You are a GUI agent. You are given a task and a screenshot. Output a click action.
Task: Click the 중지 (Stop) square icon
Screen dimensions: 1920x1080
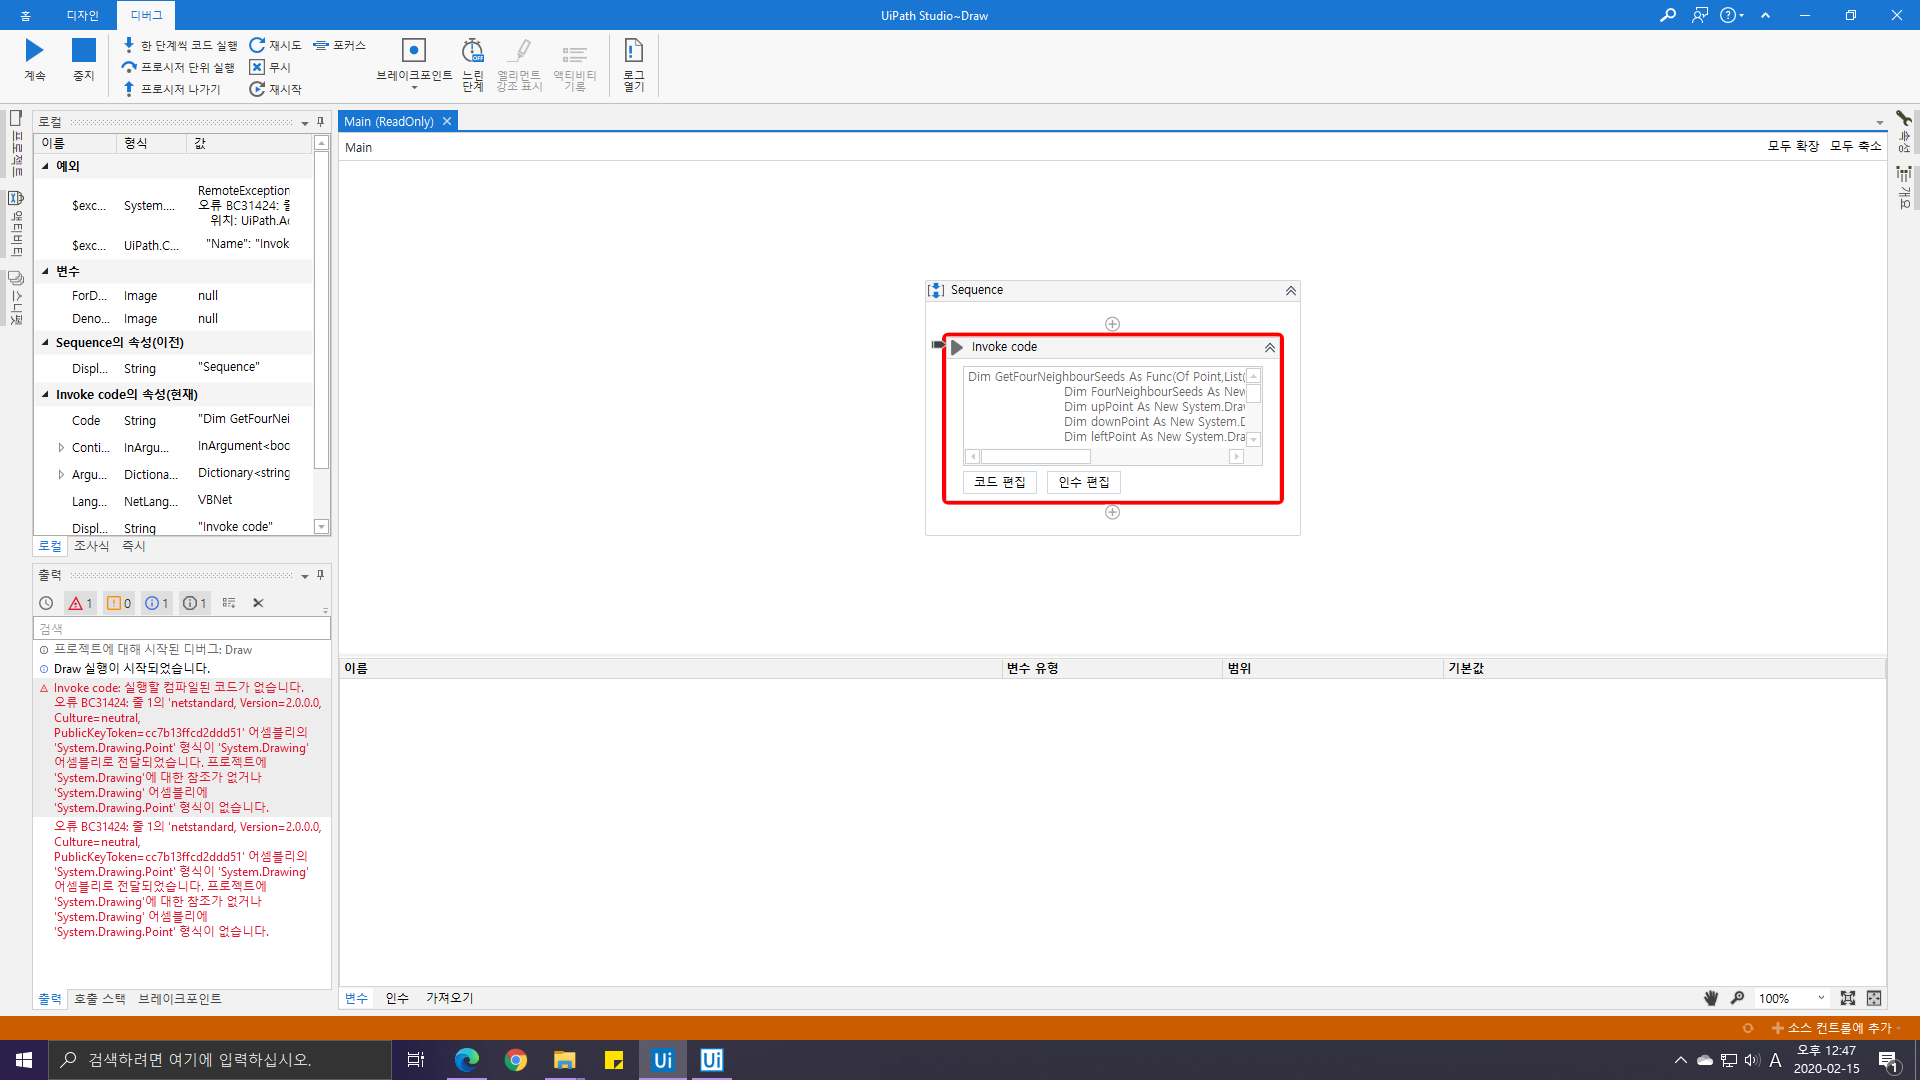point(84,50)
